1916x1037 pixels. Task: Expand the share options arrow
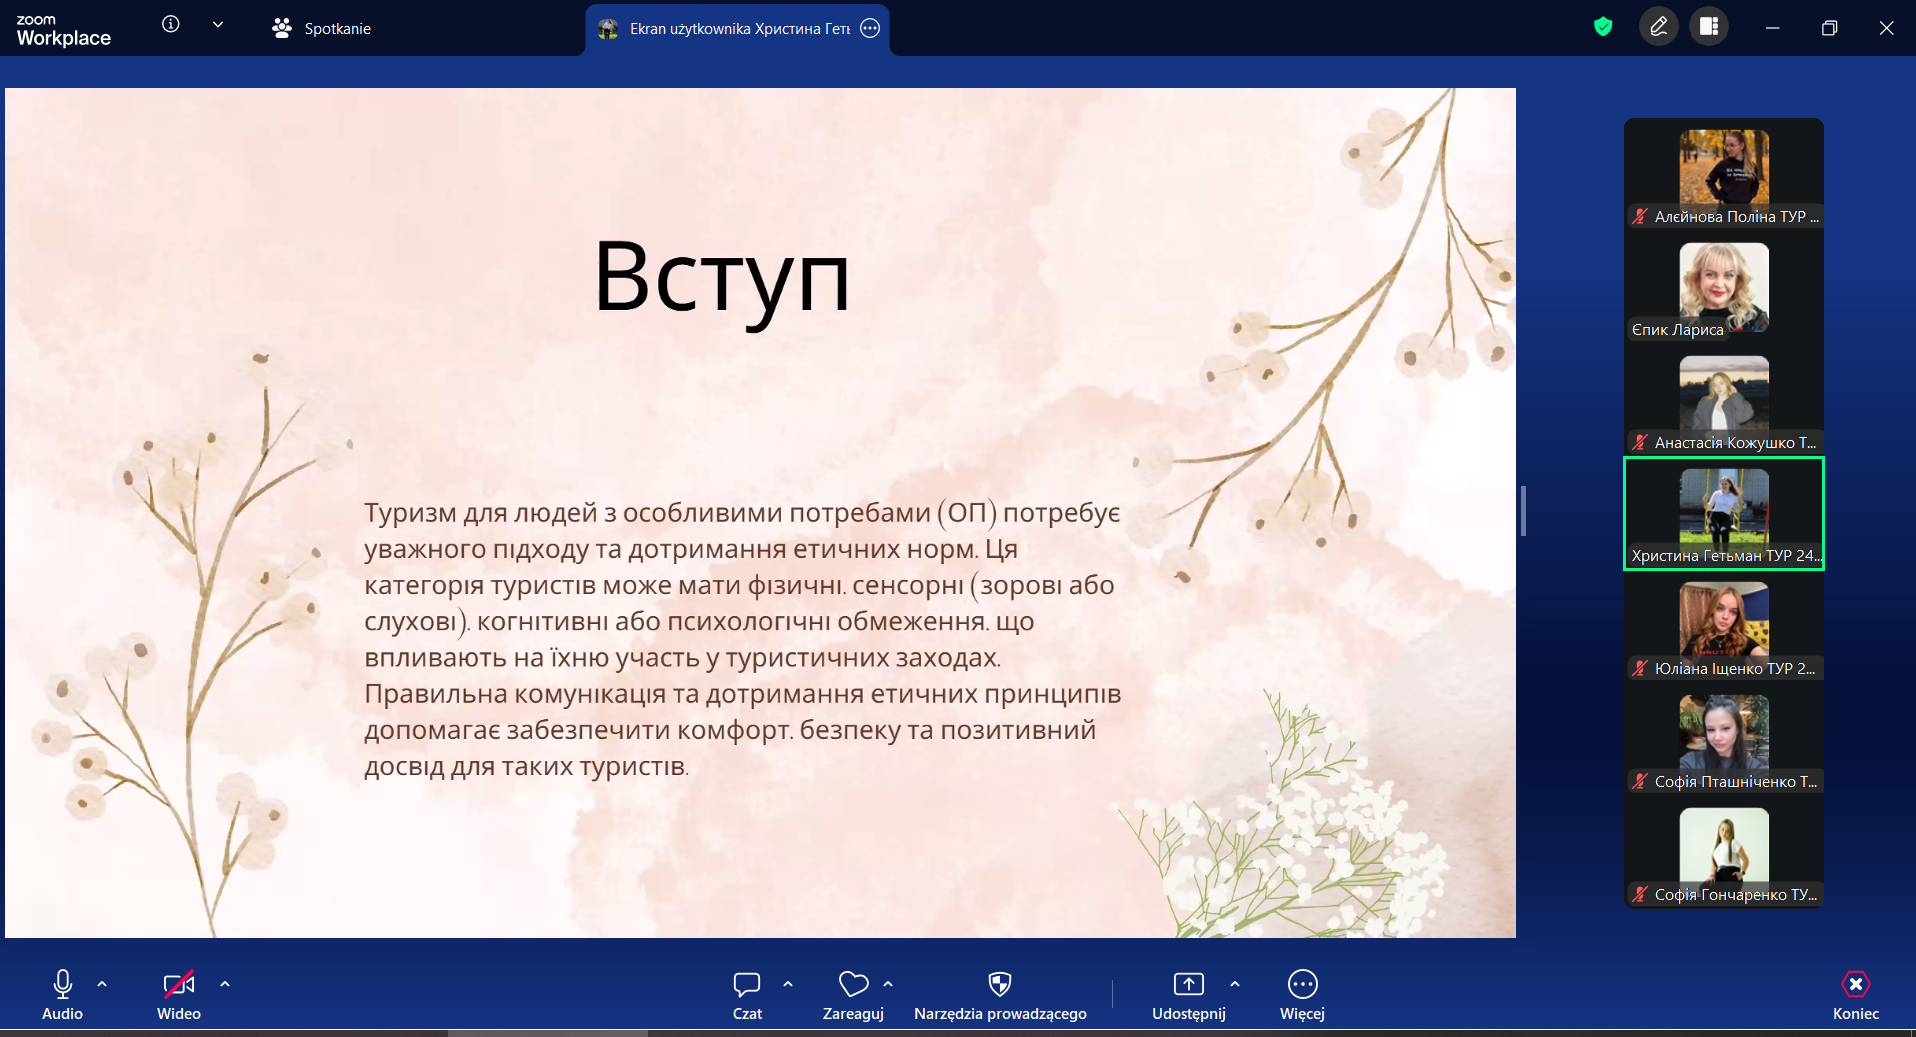coord(1235,984)
